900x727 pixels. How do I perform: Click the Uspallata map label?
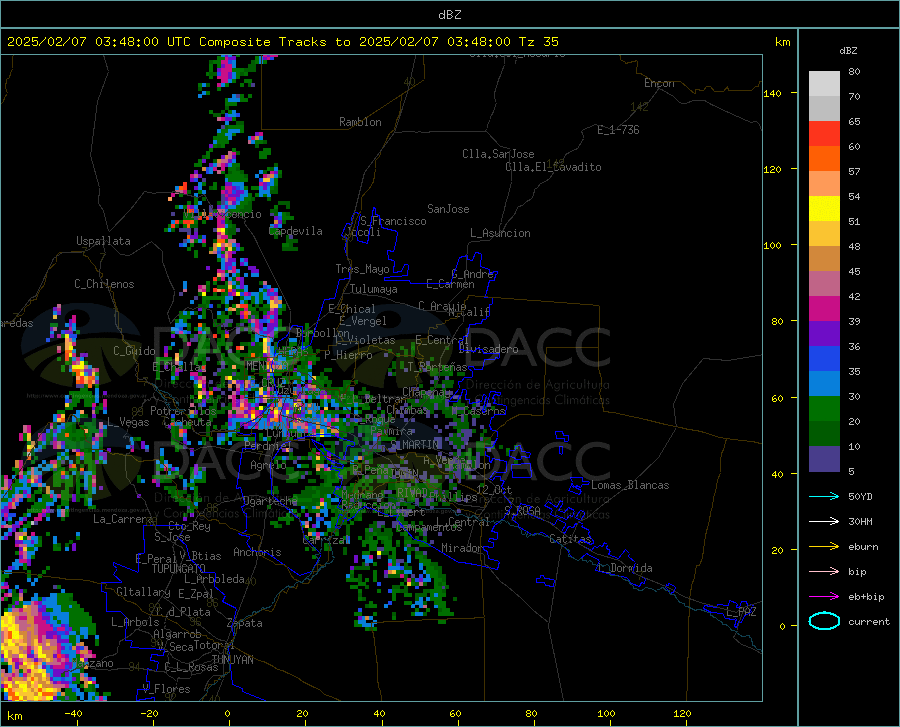coord(103,241)
